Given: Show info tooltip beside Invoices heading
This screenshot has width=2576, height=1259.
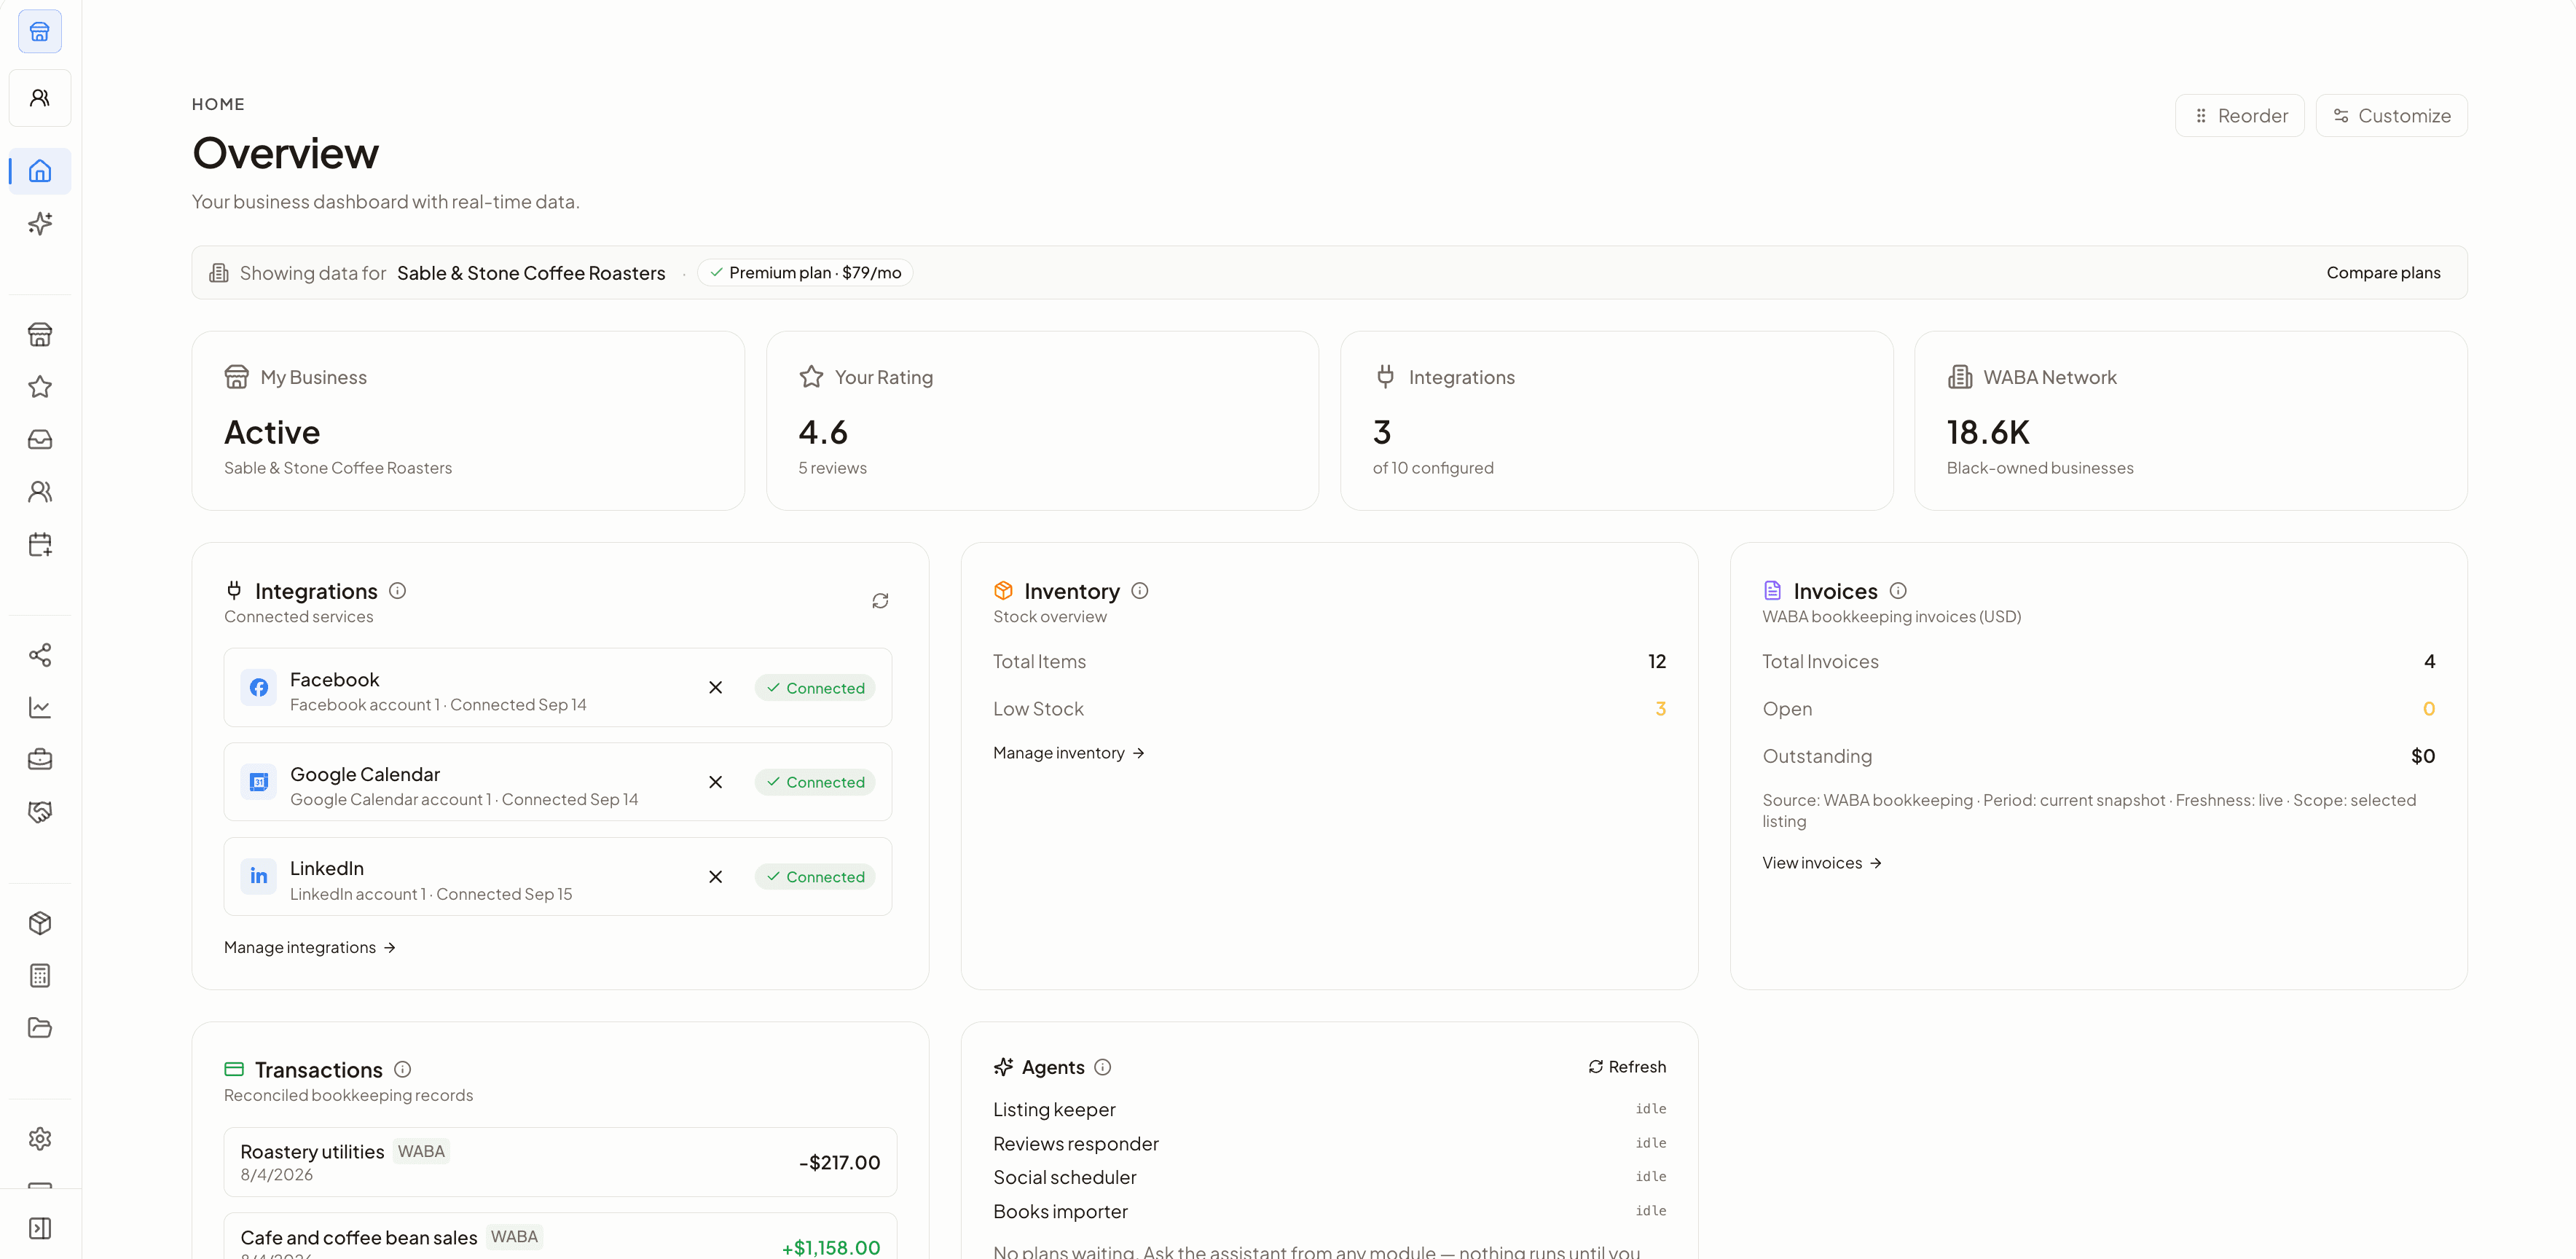Looking at the screenshot, I should pyautogui.click(x=1897, y=591).
